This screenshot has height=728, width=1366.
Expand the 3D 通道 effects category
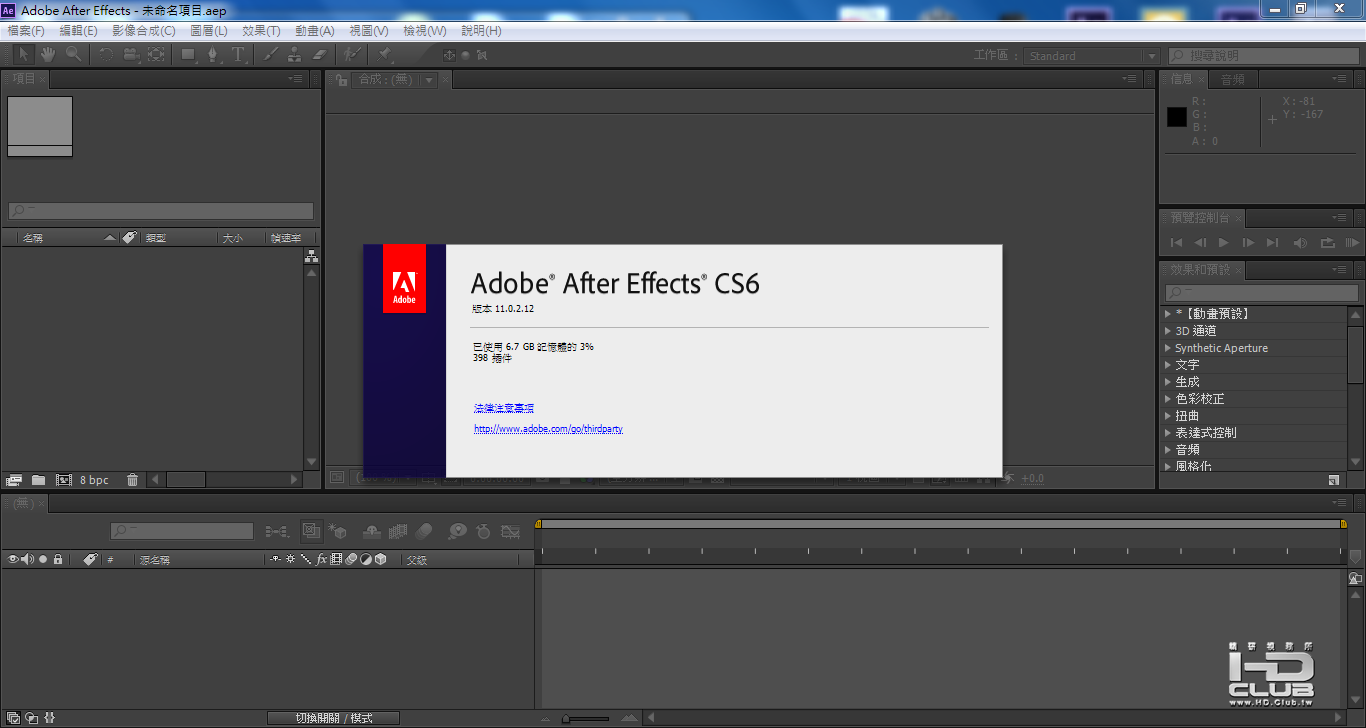pos(1168,331)
